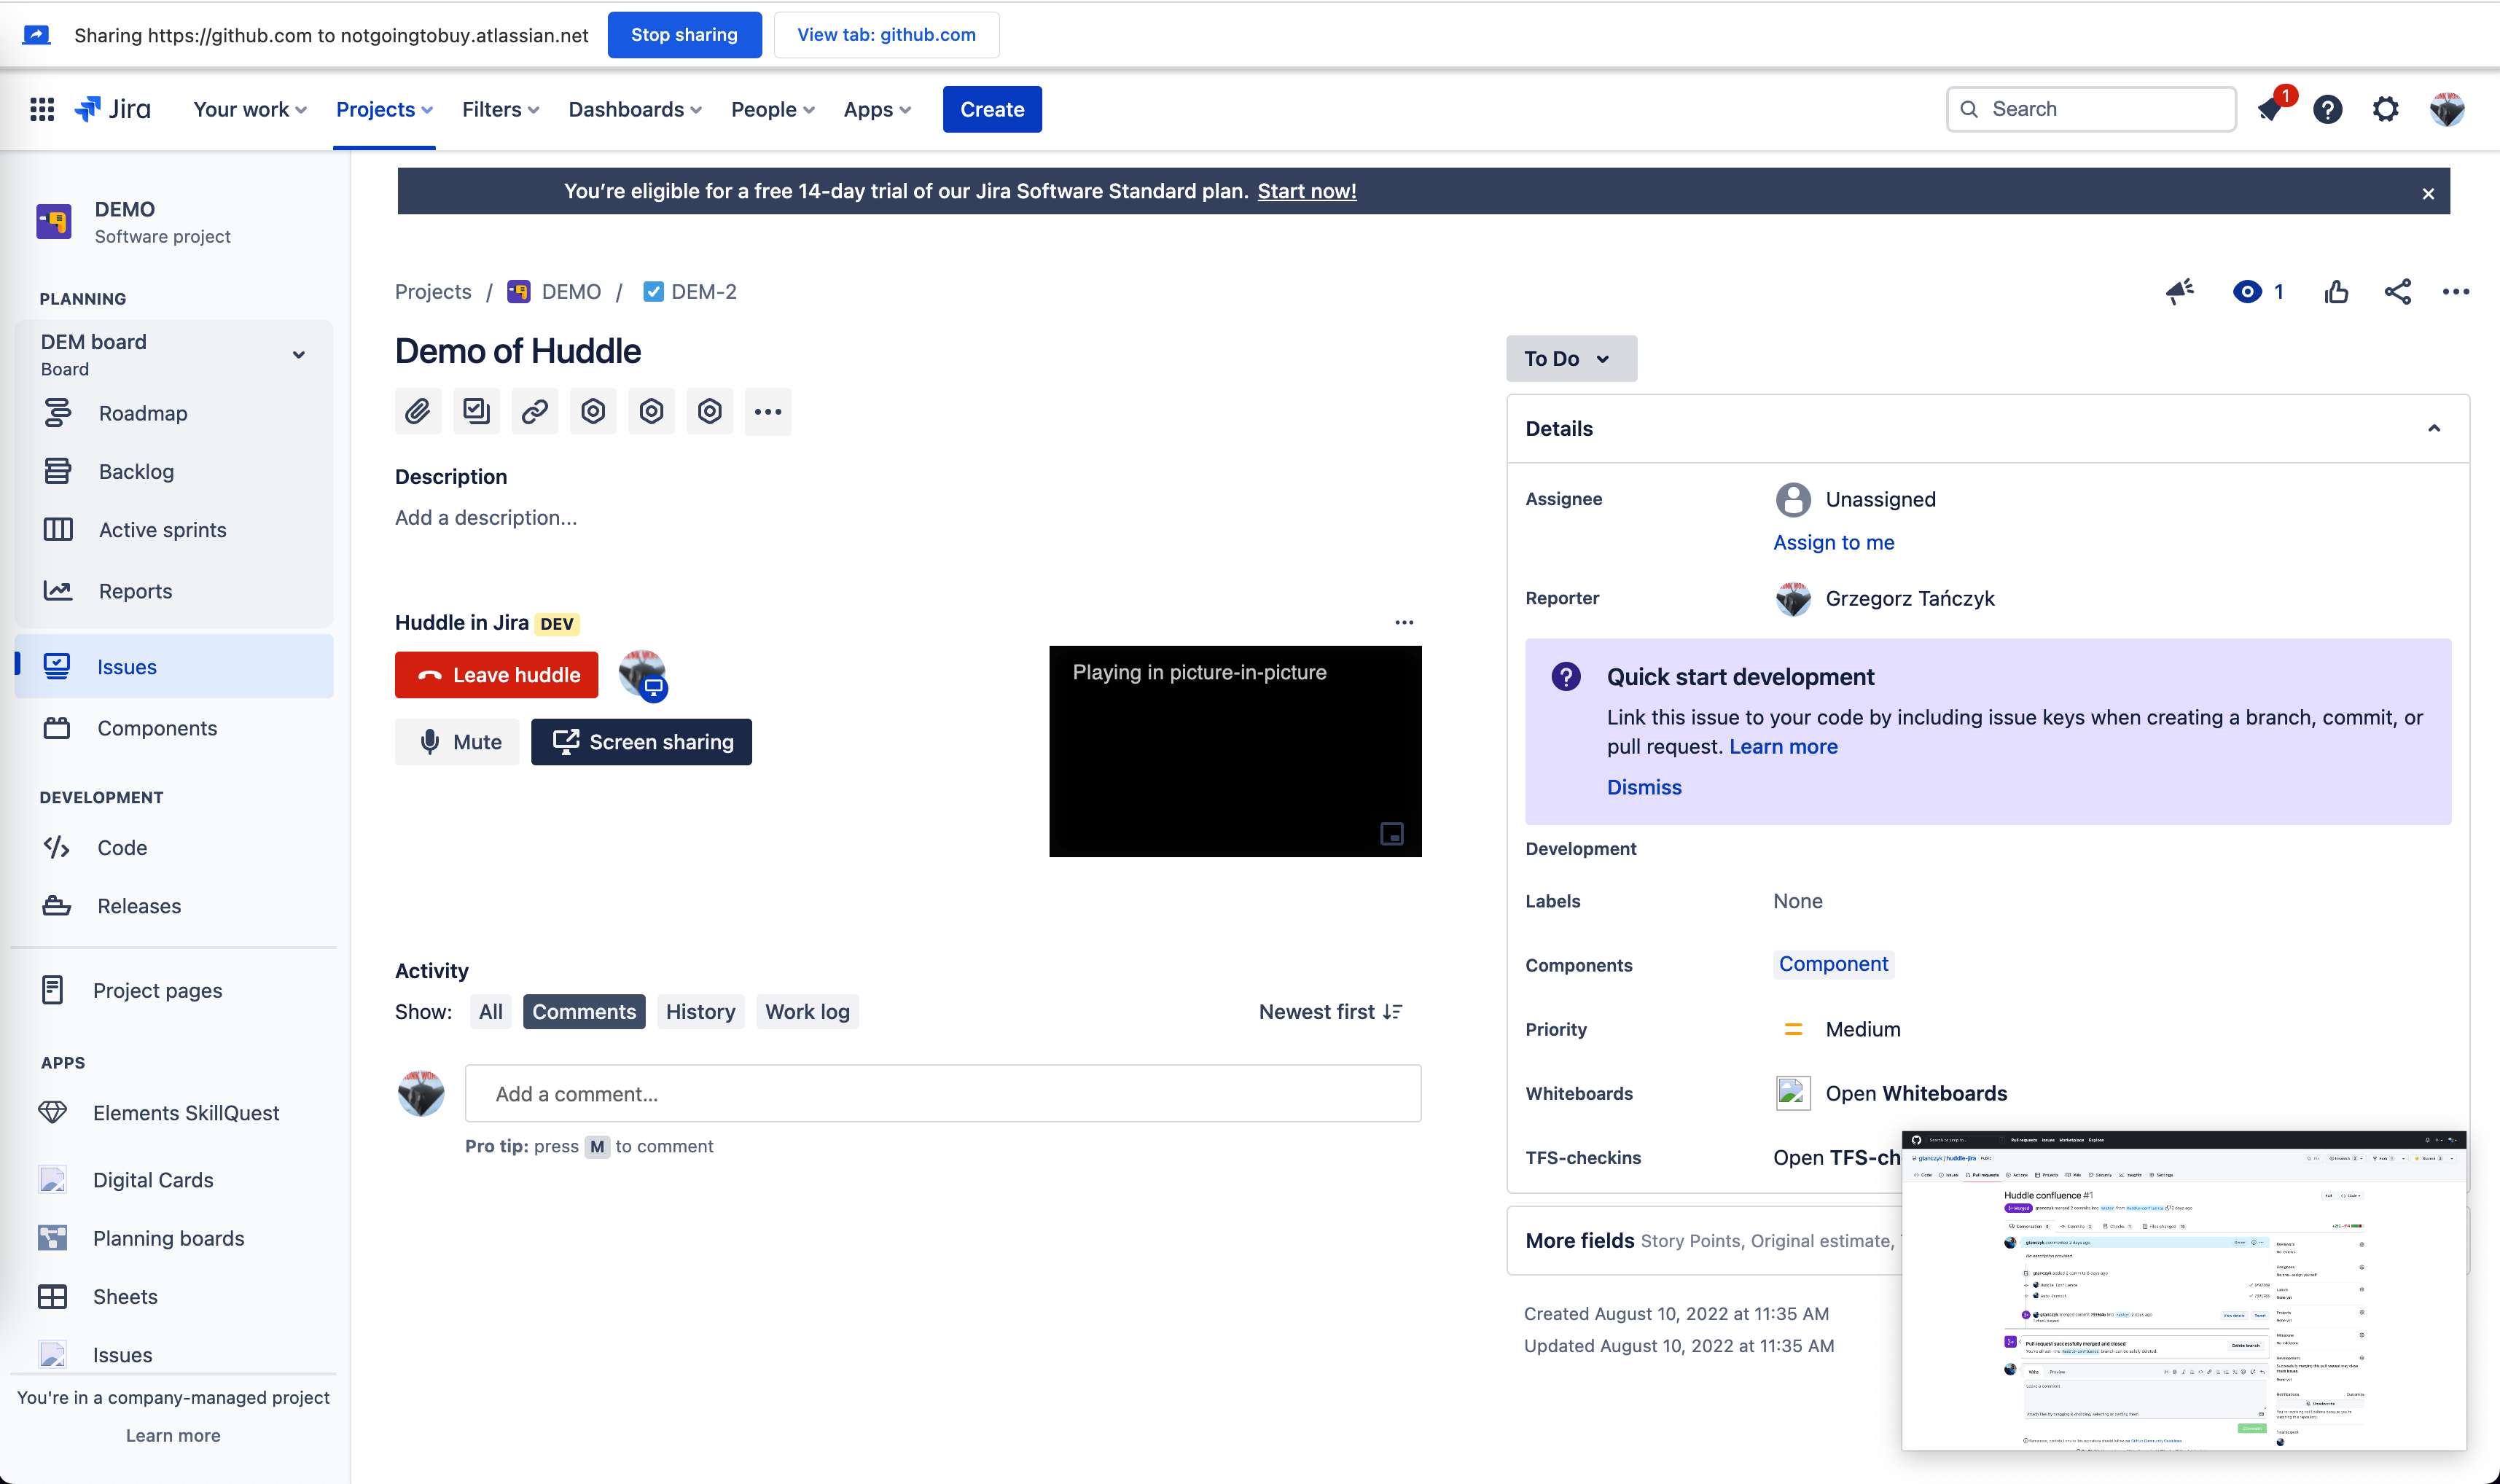Click the link issue chain icon
This screenshot has width=2500, height=1484.
click(534, 411)
